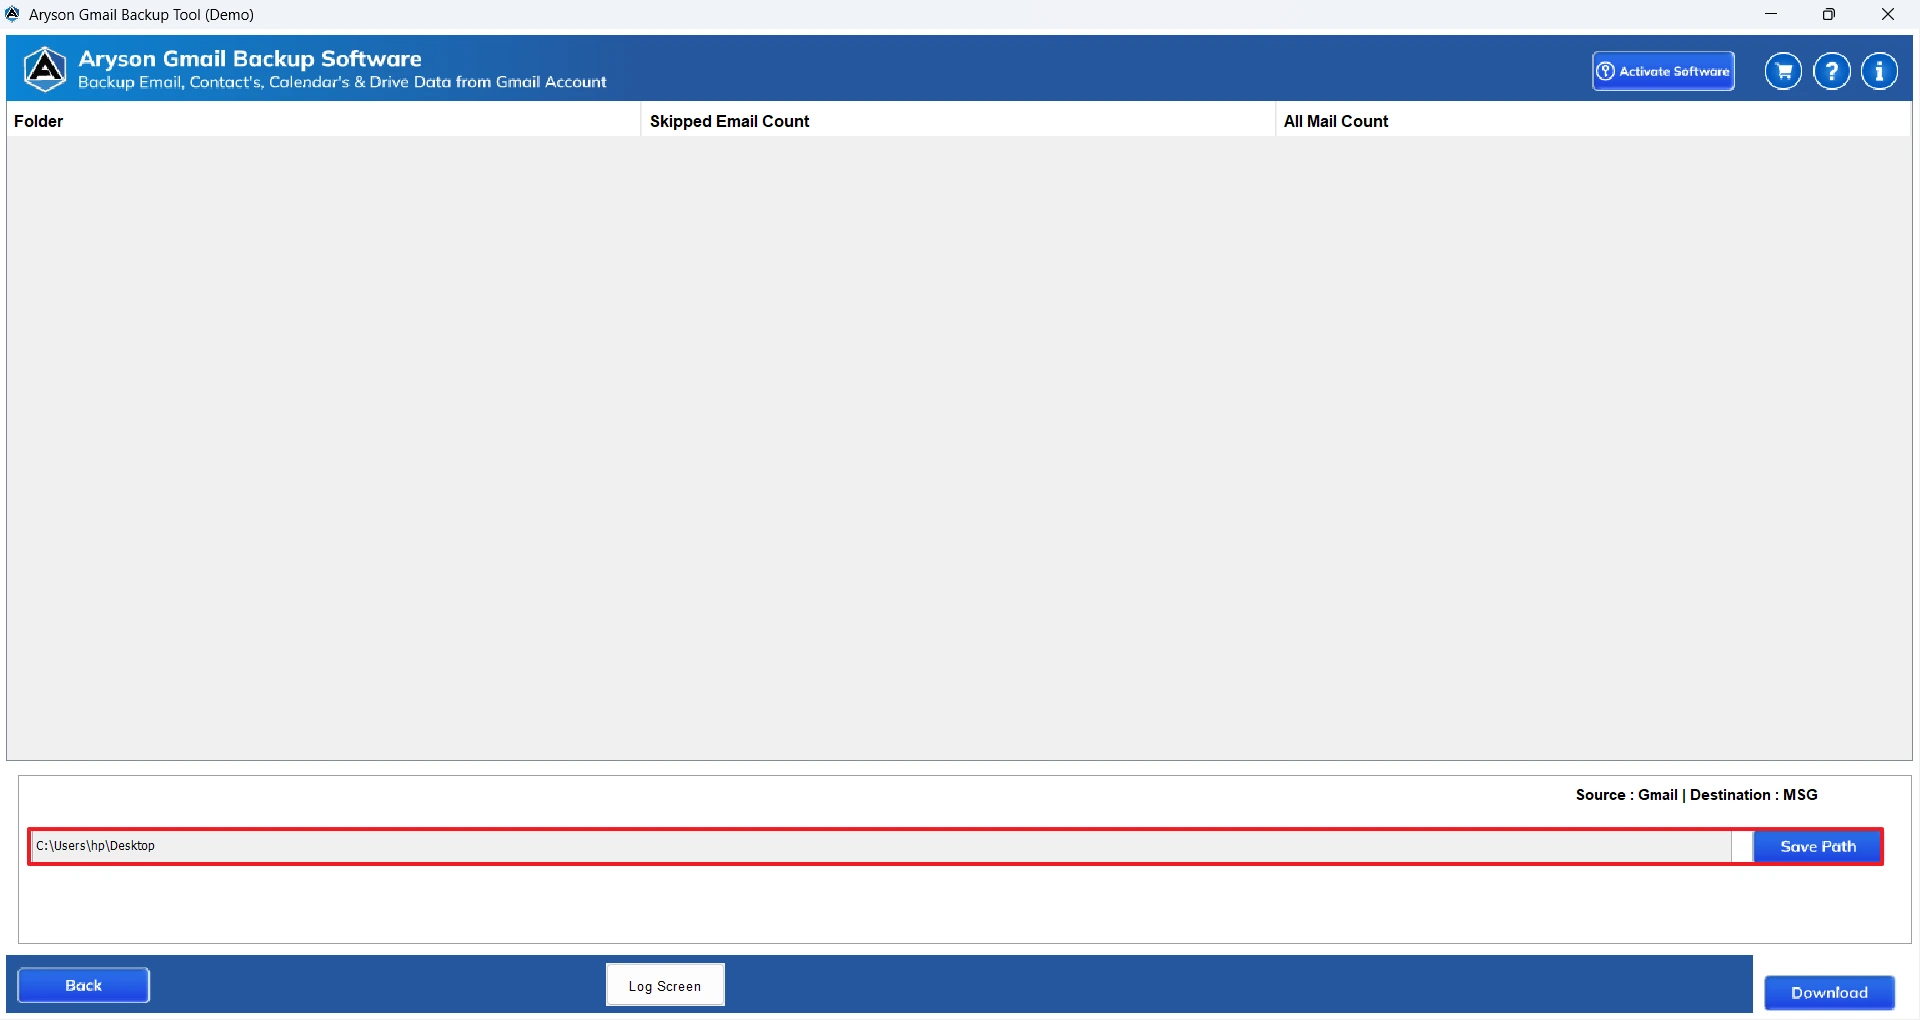Click the Source Gmail Destination MSG label
The height and width of the screenshot is (1020, 1920).
tap(1696, 795)
